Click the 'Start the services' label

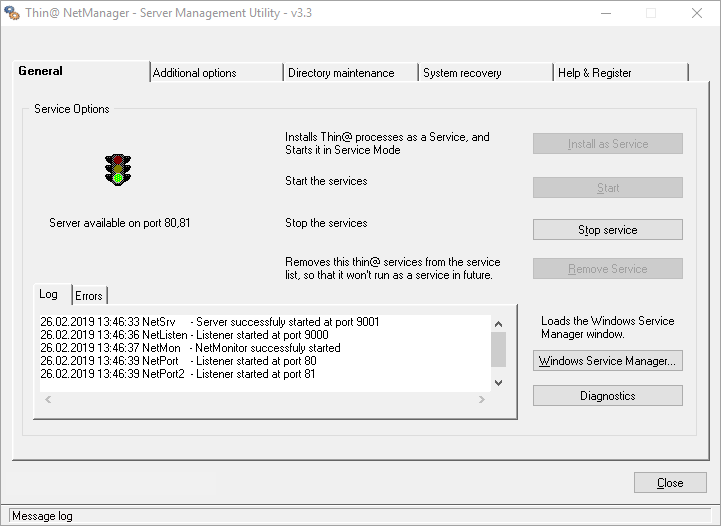point(326,181)
